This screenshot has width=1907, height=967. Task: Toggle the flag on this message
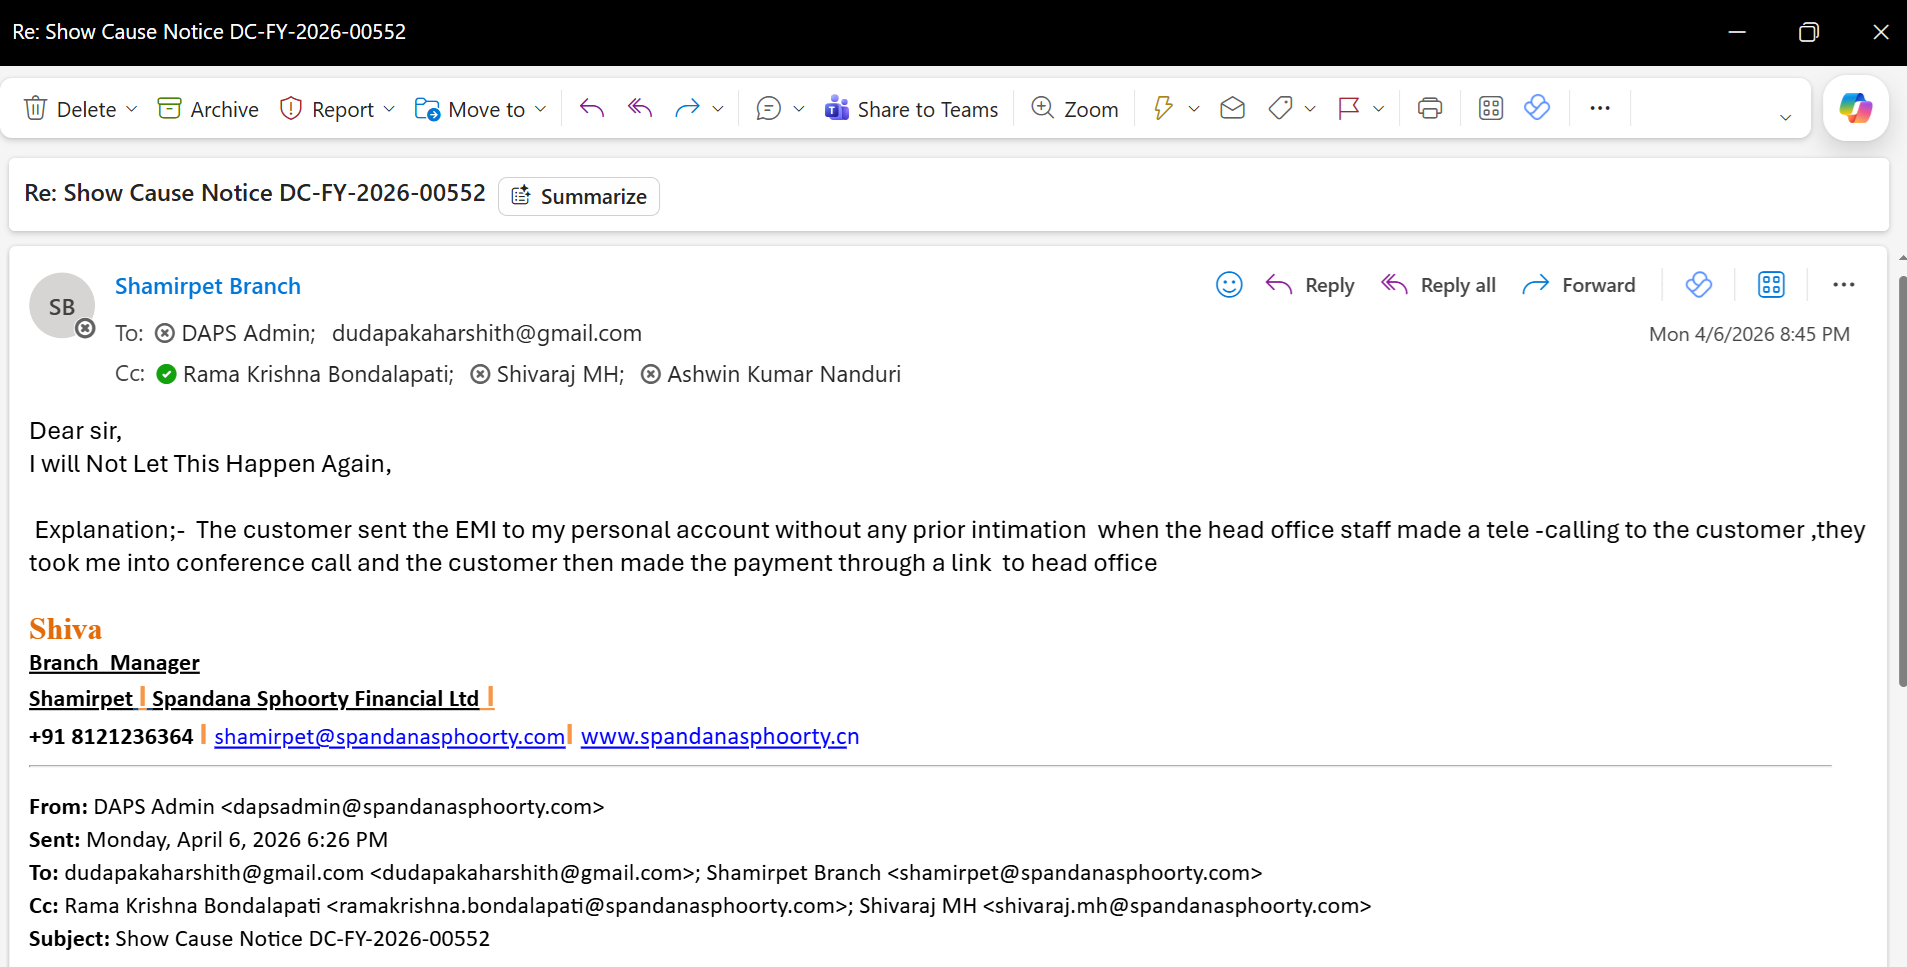click(1348, 109)
